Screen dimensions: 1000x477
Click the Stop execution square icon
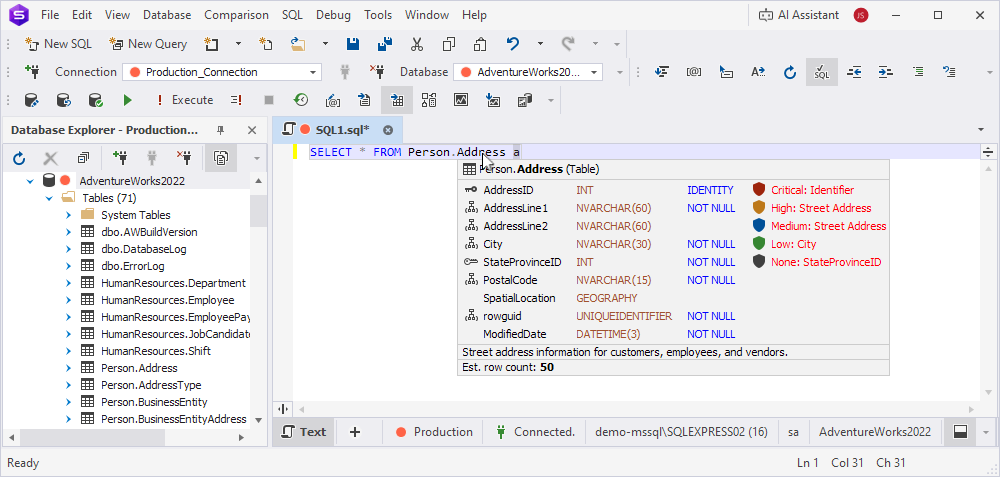(268, 100)
